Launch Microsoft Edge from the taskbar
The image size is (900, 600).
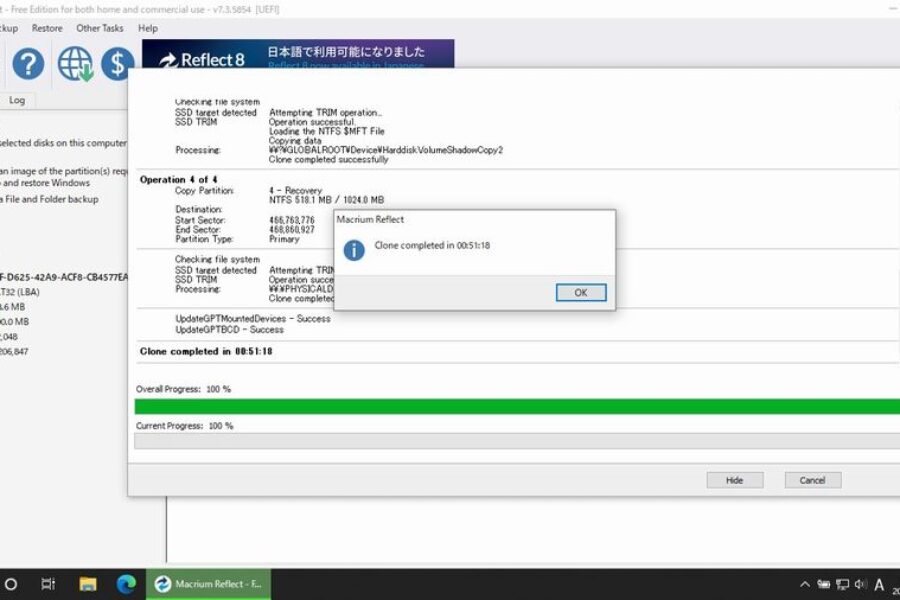click(126, 584)
